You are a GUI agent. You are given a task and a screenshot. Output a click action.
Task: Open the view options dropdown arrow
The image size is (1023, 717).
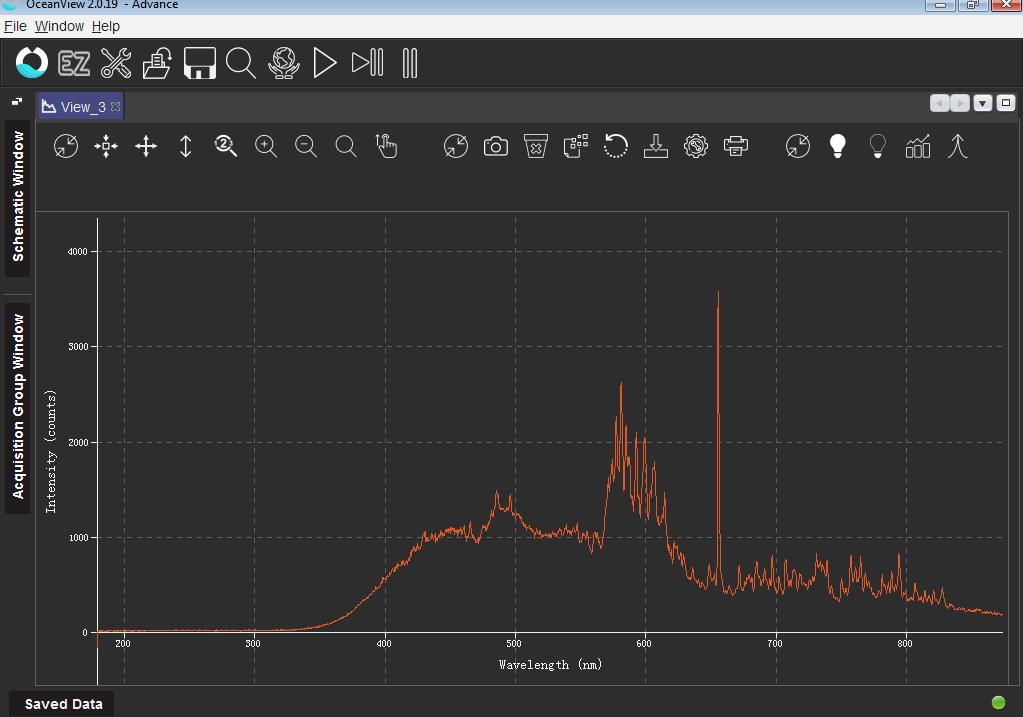tap(982, 102)
